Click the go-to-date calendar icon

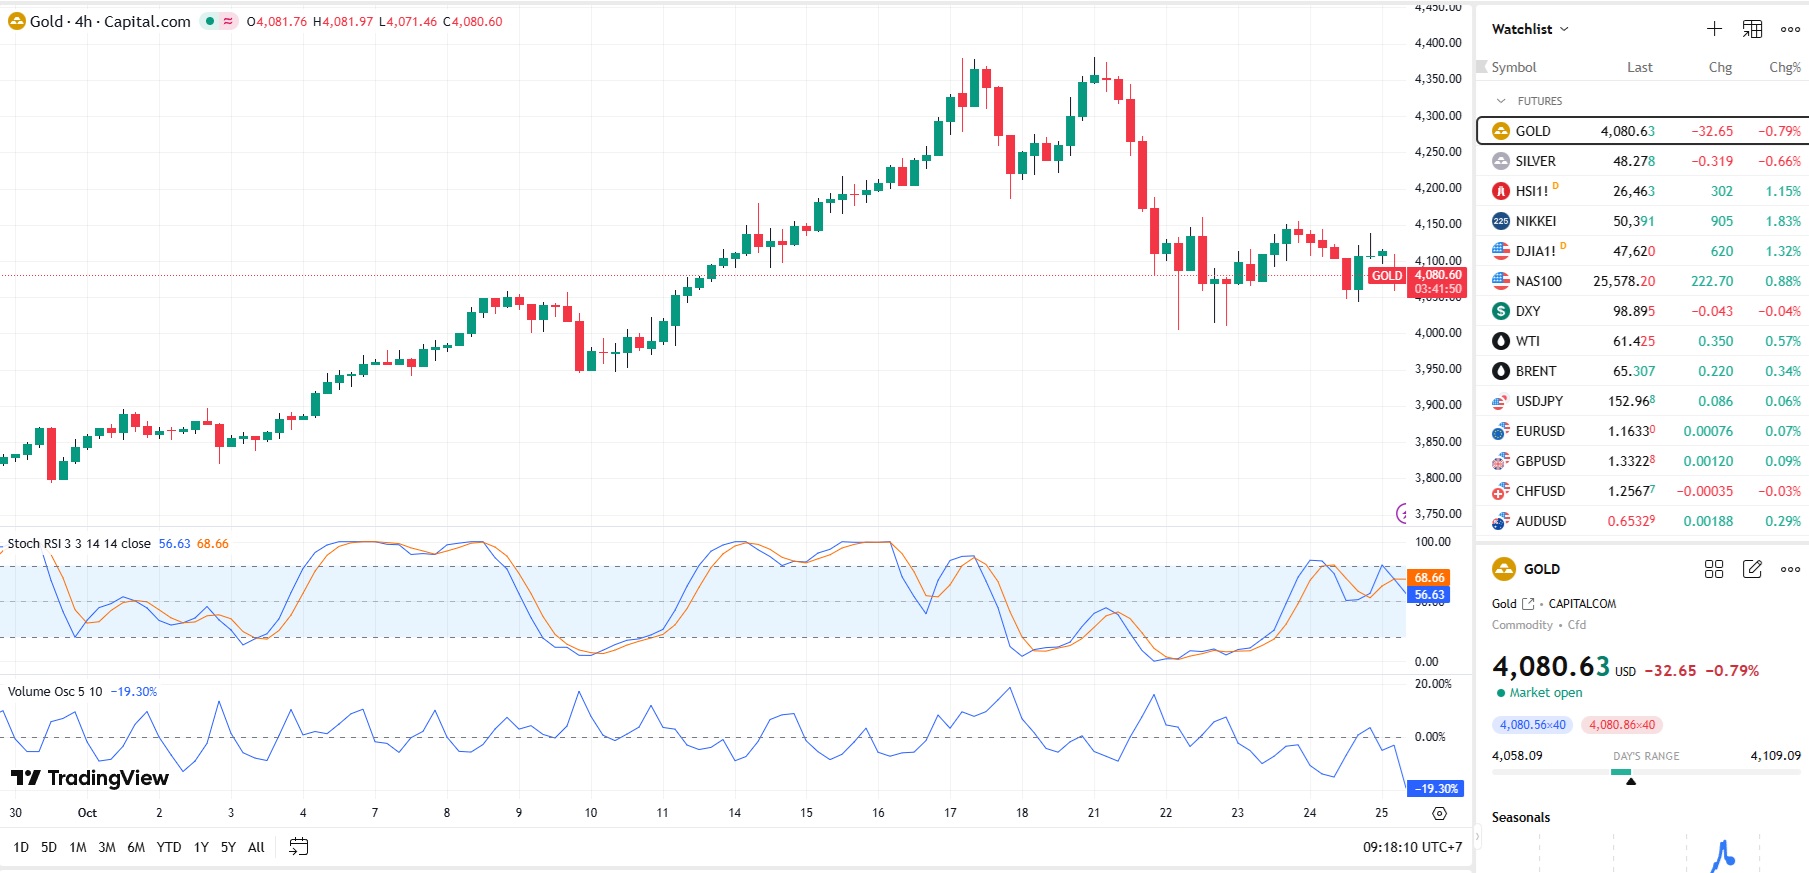298,847
